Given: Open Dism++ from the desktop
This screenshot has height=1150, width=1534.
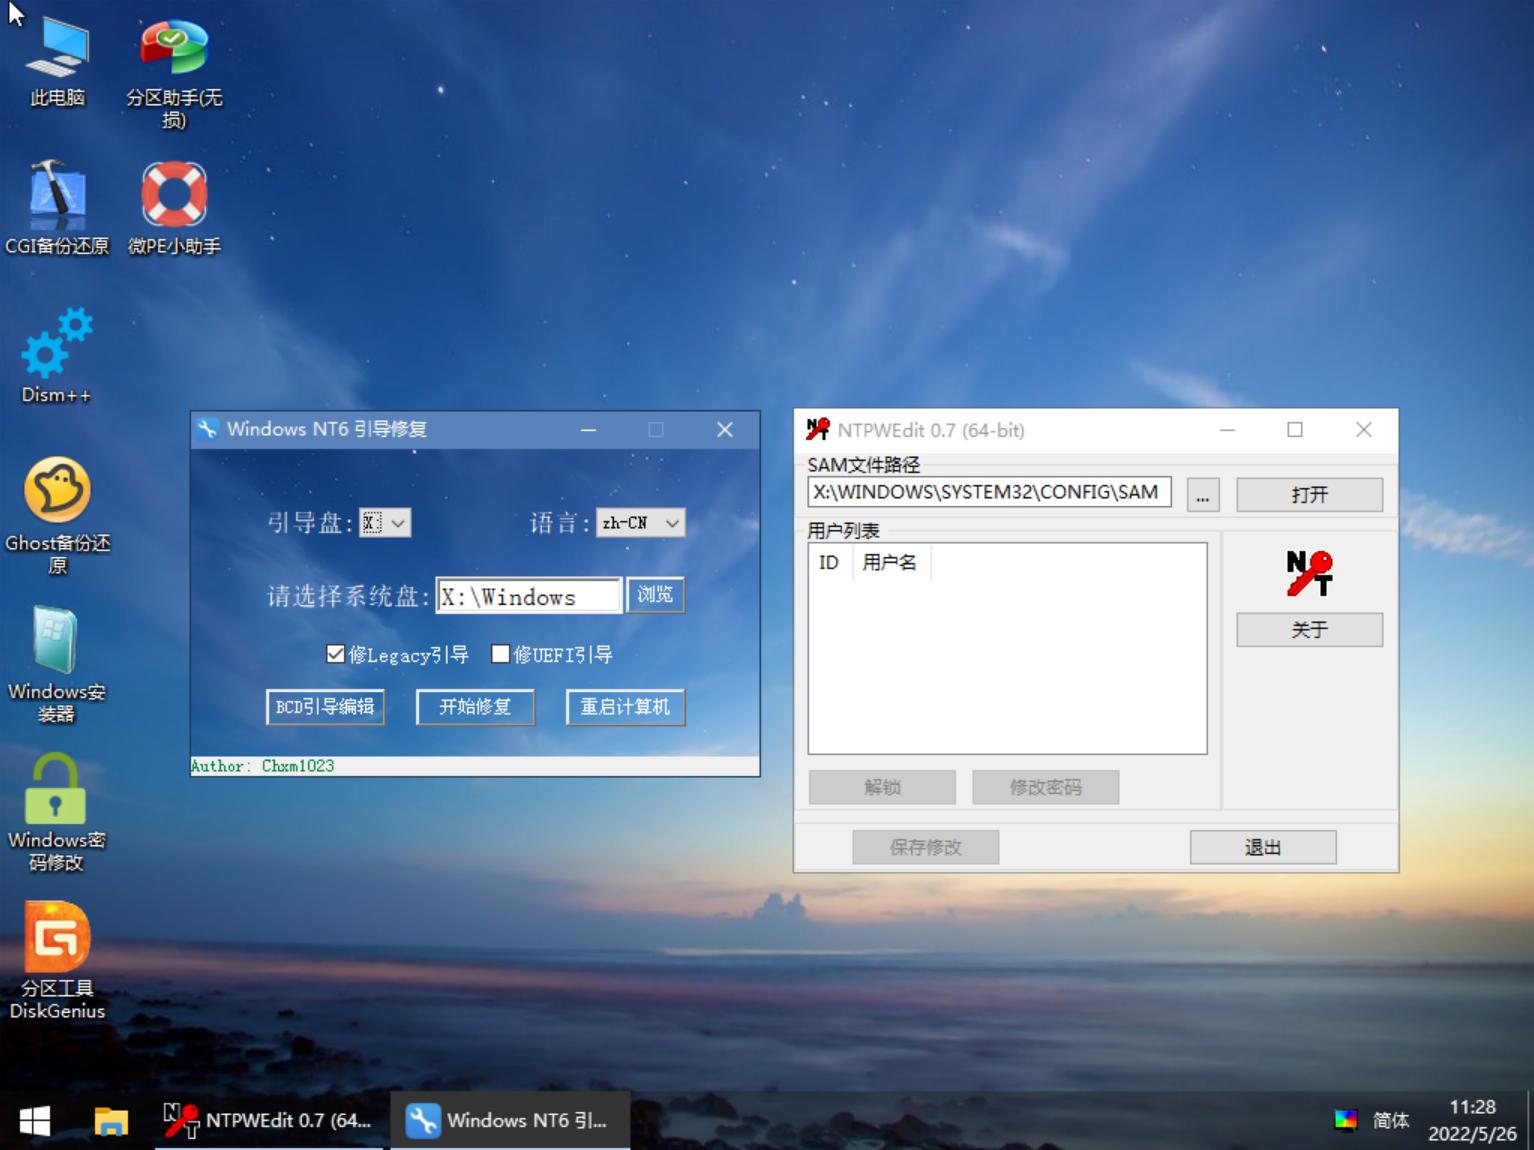Looking at the screenshot, I should pyautogui.click(x=56, y=345).
